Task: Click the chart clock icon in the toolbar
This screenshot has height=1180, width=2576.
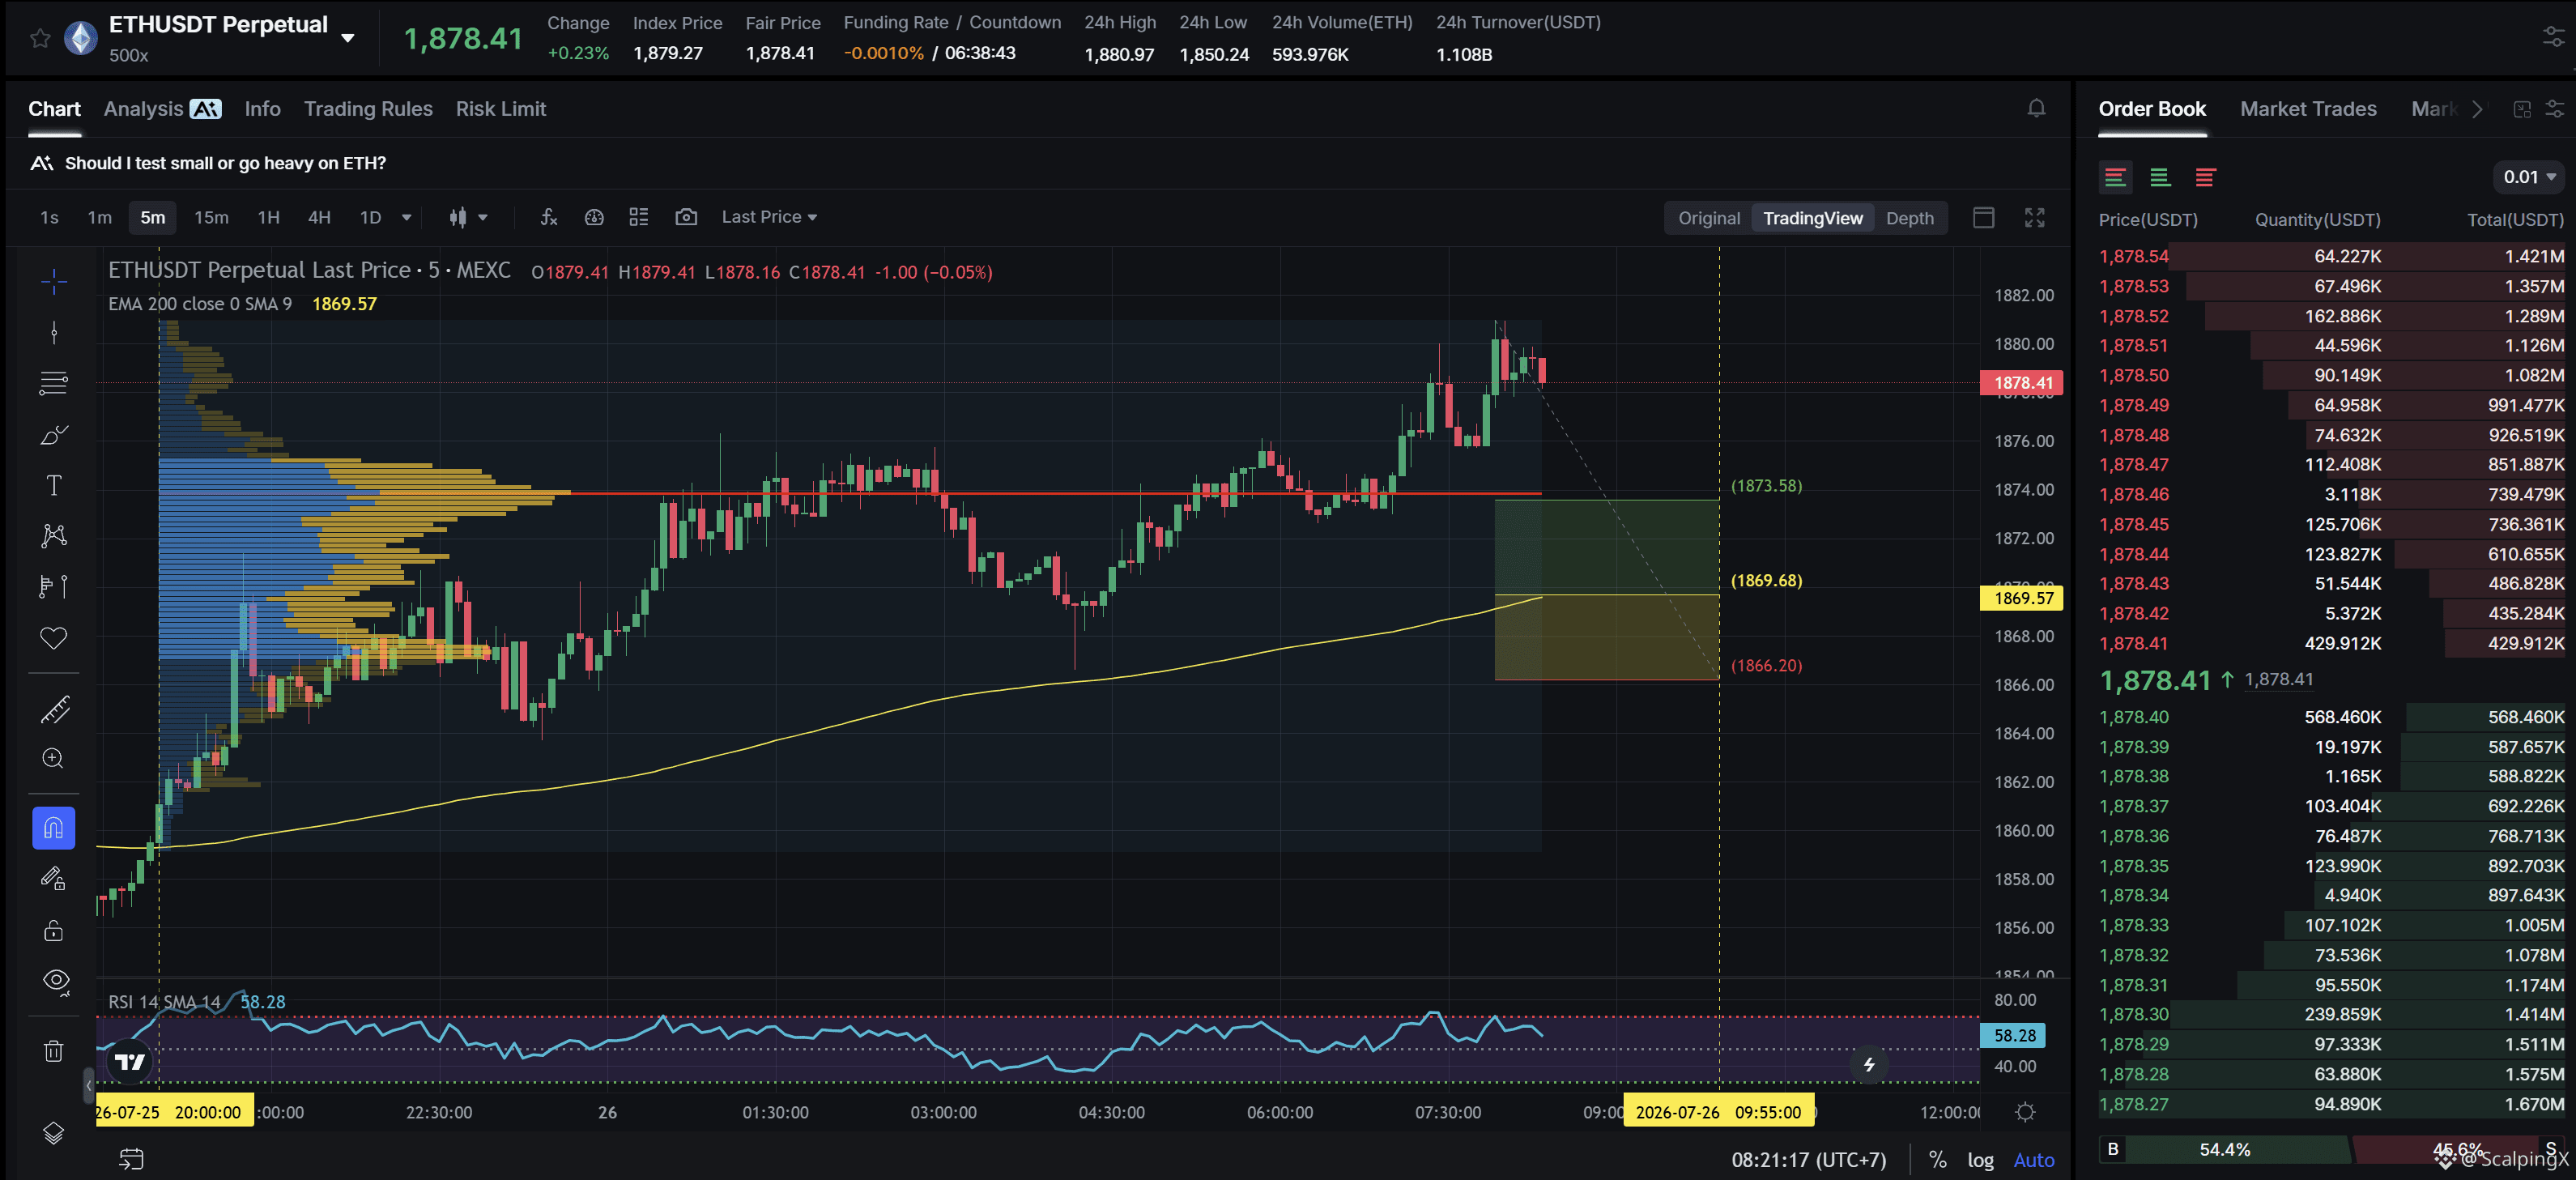Action: pyautogui.click(x=594, y=217)
